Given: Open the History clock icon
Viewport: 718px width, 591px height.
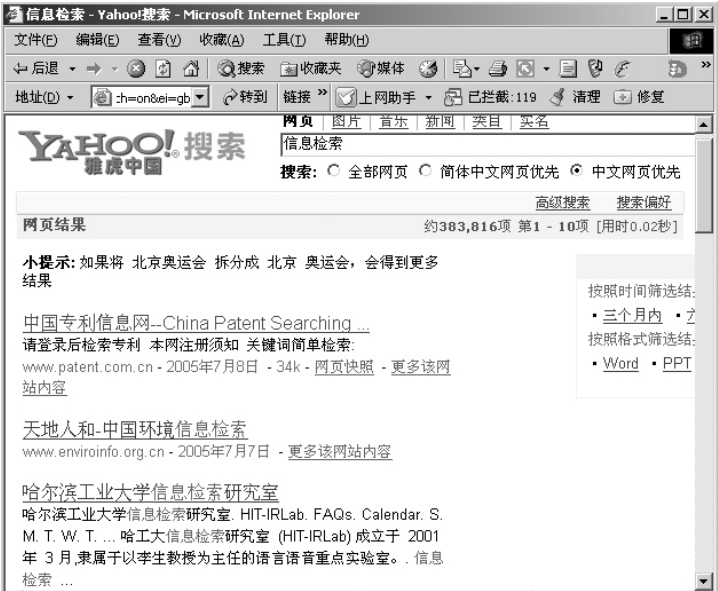Looking at the screenshot, I should [x=428, y=69].
